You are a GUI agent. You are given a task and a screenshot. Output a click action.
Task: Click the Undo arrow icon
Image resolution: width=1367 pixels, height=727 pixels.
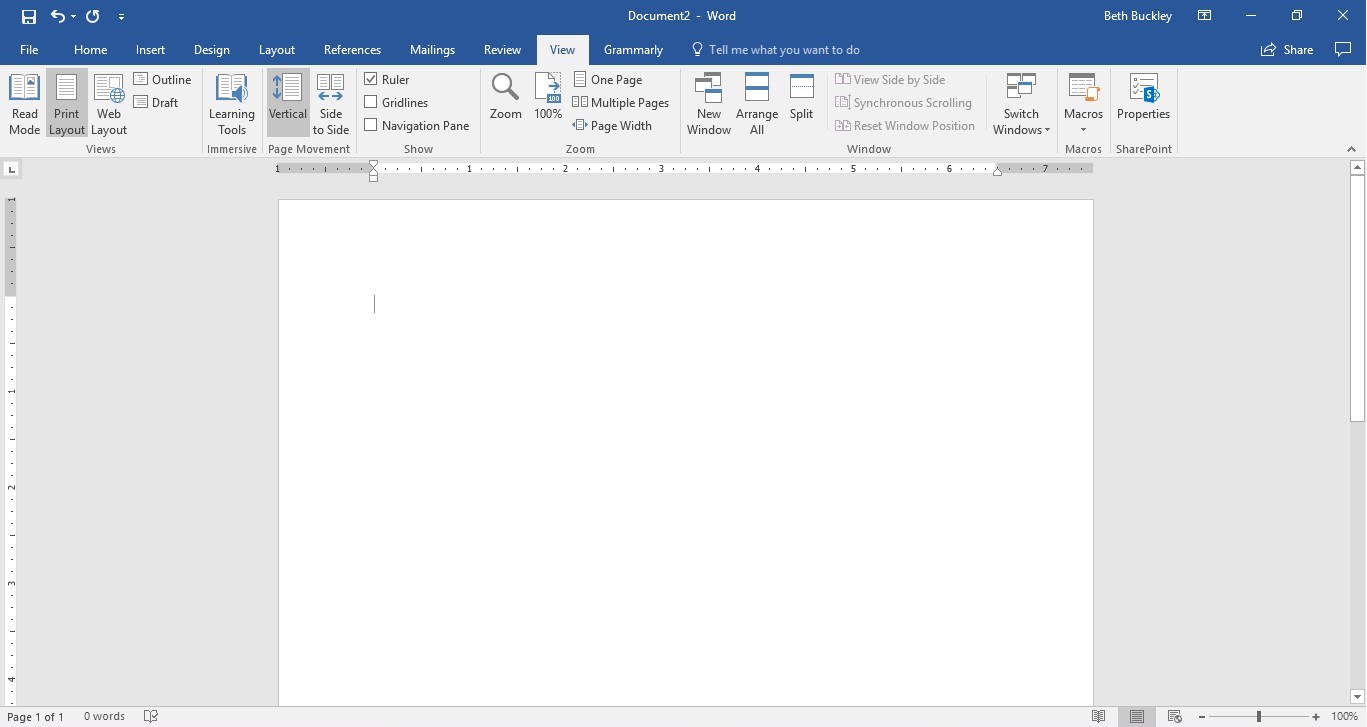click(x=58, y=16)
